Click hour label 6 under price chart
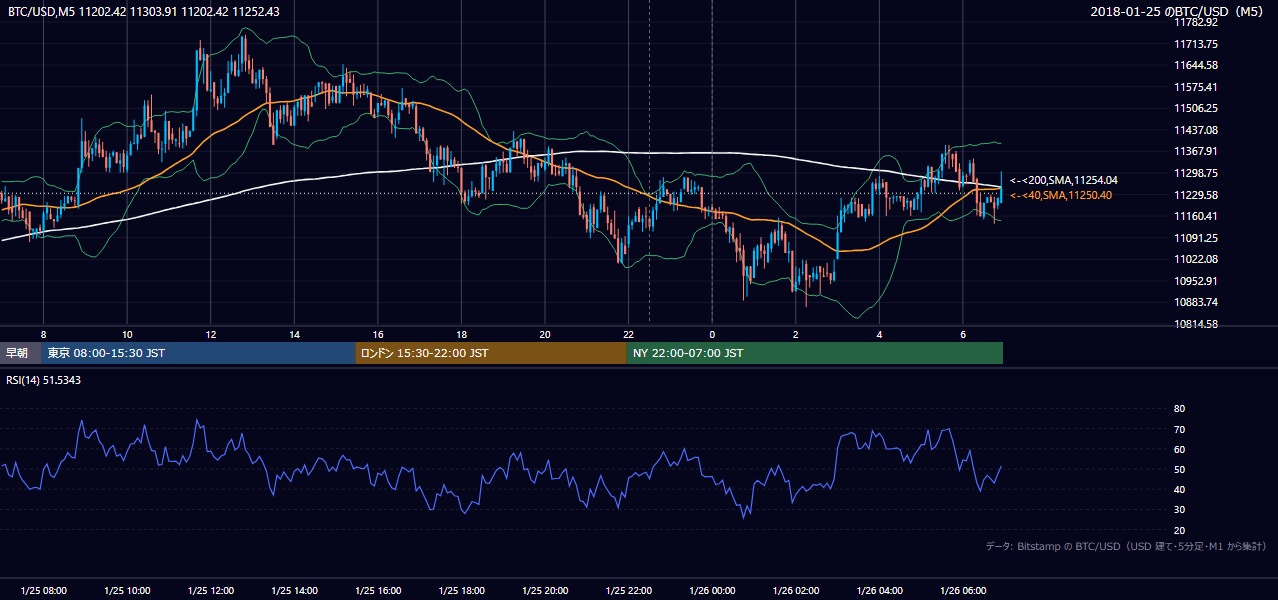The image size is (1278, 600). pyautogui.click(x=963, y=334)
